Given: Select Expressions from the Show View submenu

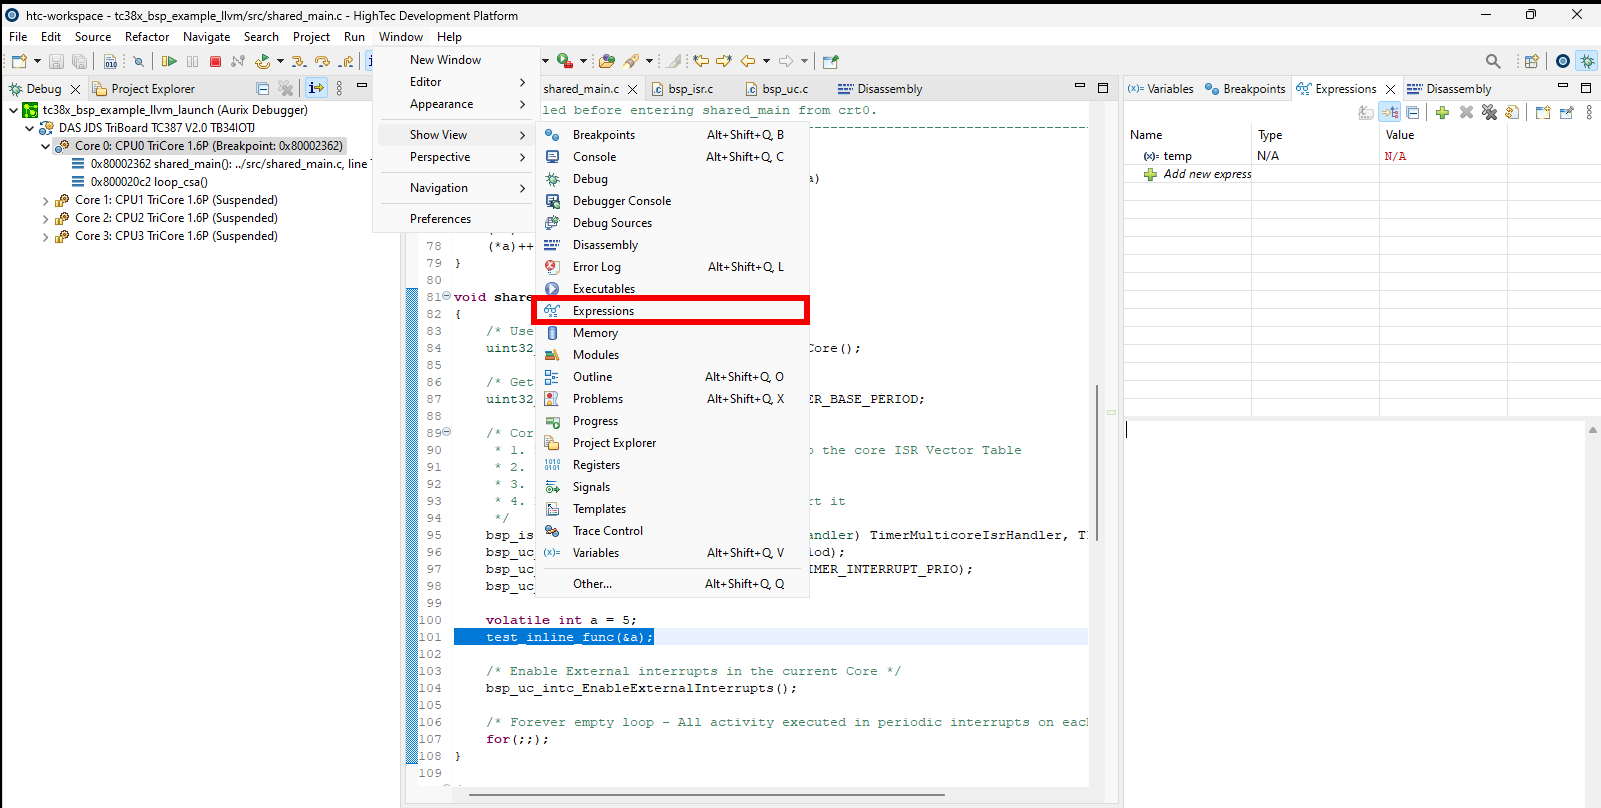Looking at the screenshot, I should [x=603, y=311].
